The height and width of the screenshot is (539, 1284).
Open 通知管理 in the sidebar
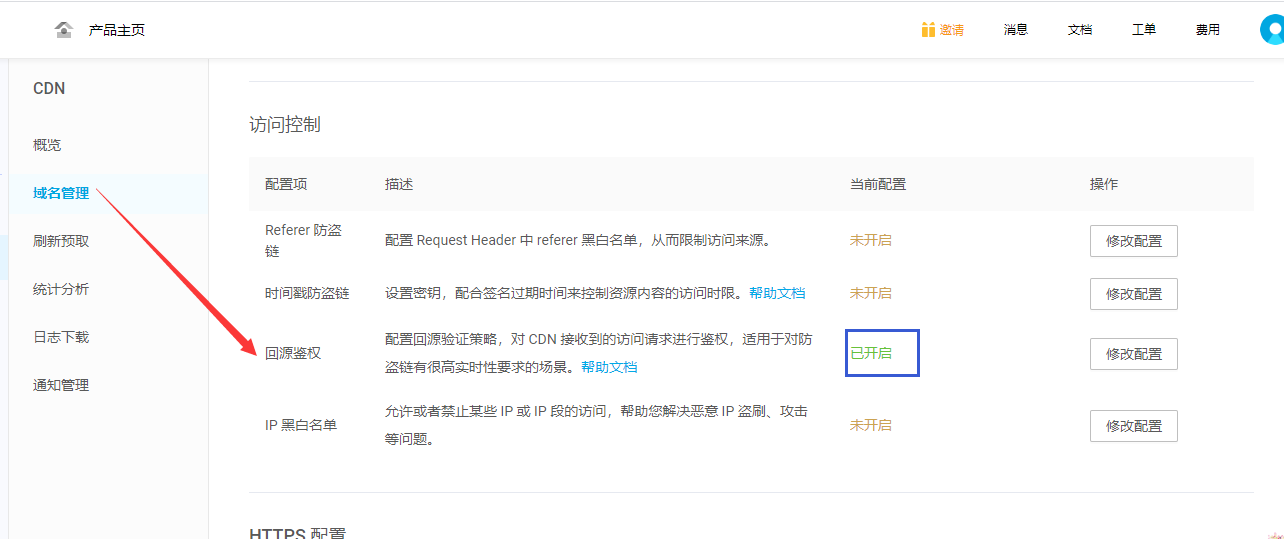(x=61, y=385)
